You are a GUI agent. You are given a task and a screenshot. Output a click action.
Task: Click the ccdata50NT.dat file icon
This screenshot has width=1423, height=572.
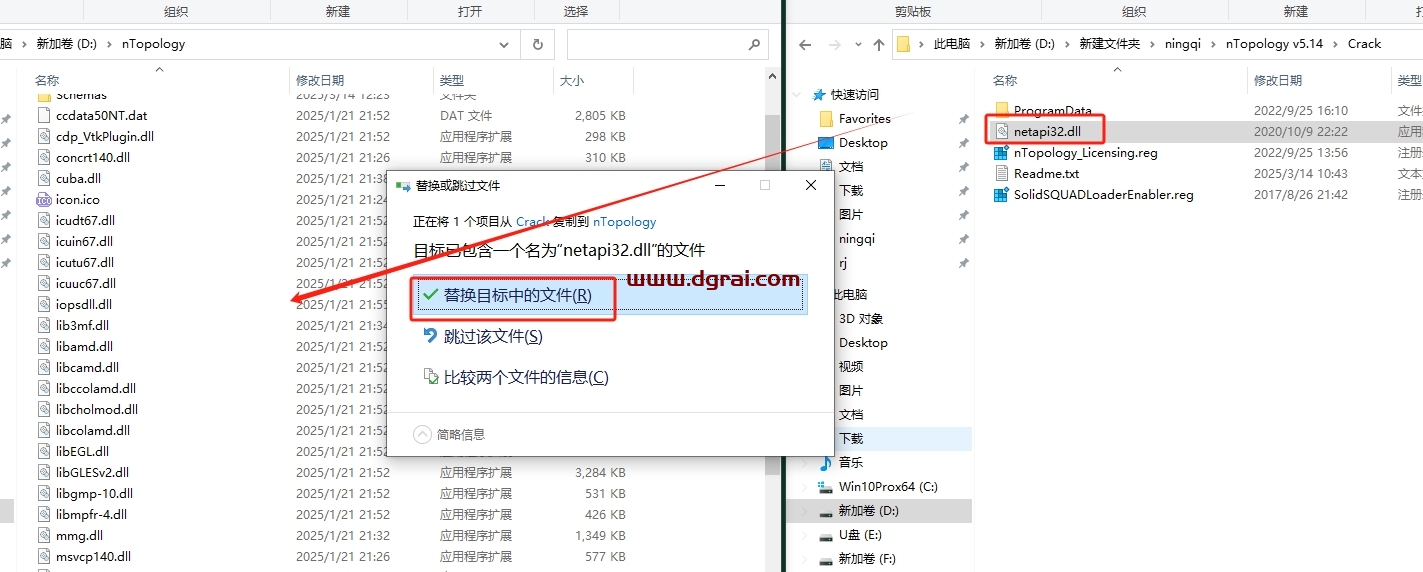[44, 115]
